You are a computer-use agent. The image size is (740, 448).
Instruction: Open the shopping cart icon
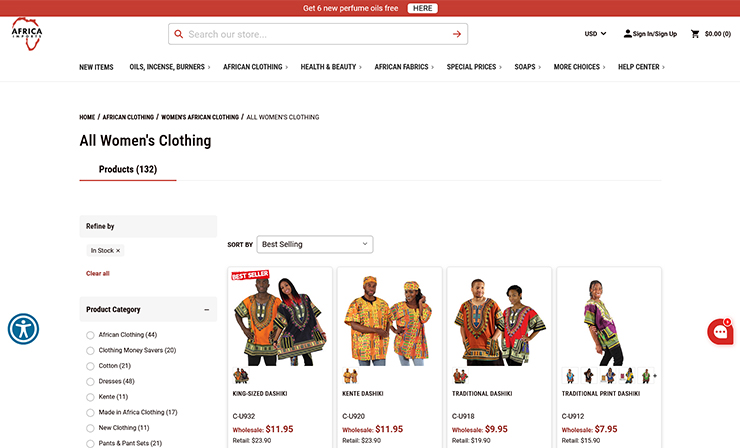pos(695,34)
